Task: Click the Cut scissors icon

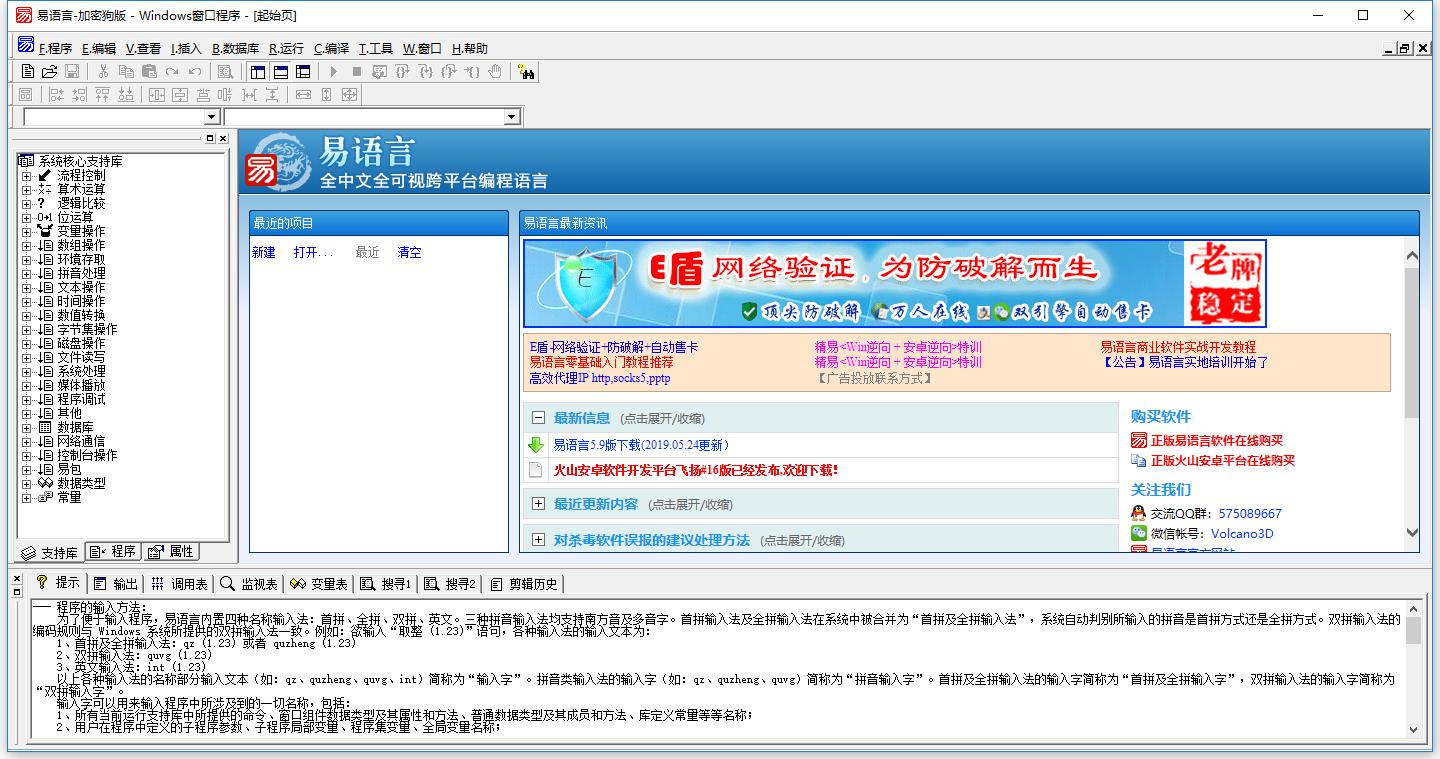Action: tap(103, 72)
